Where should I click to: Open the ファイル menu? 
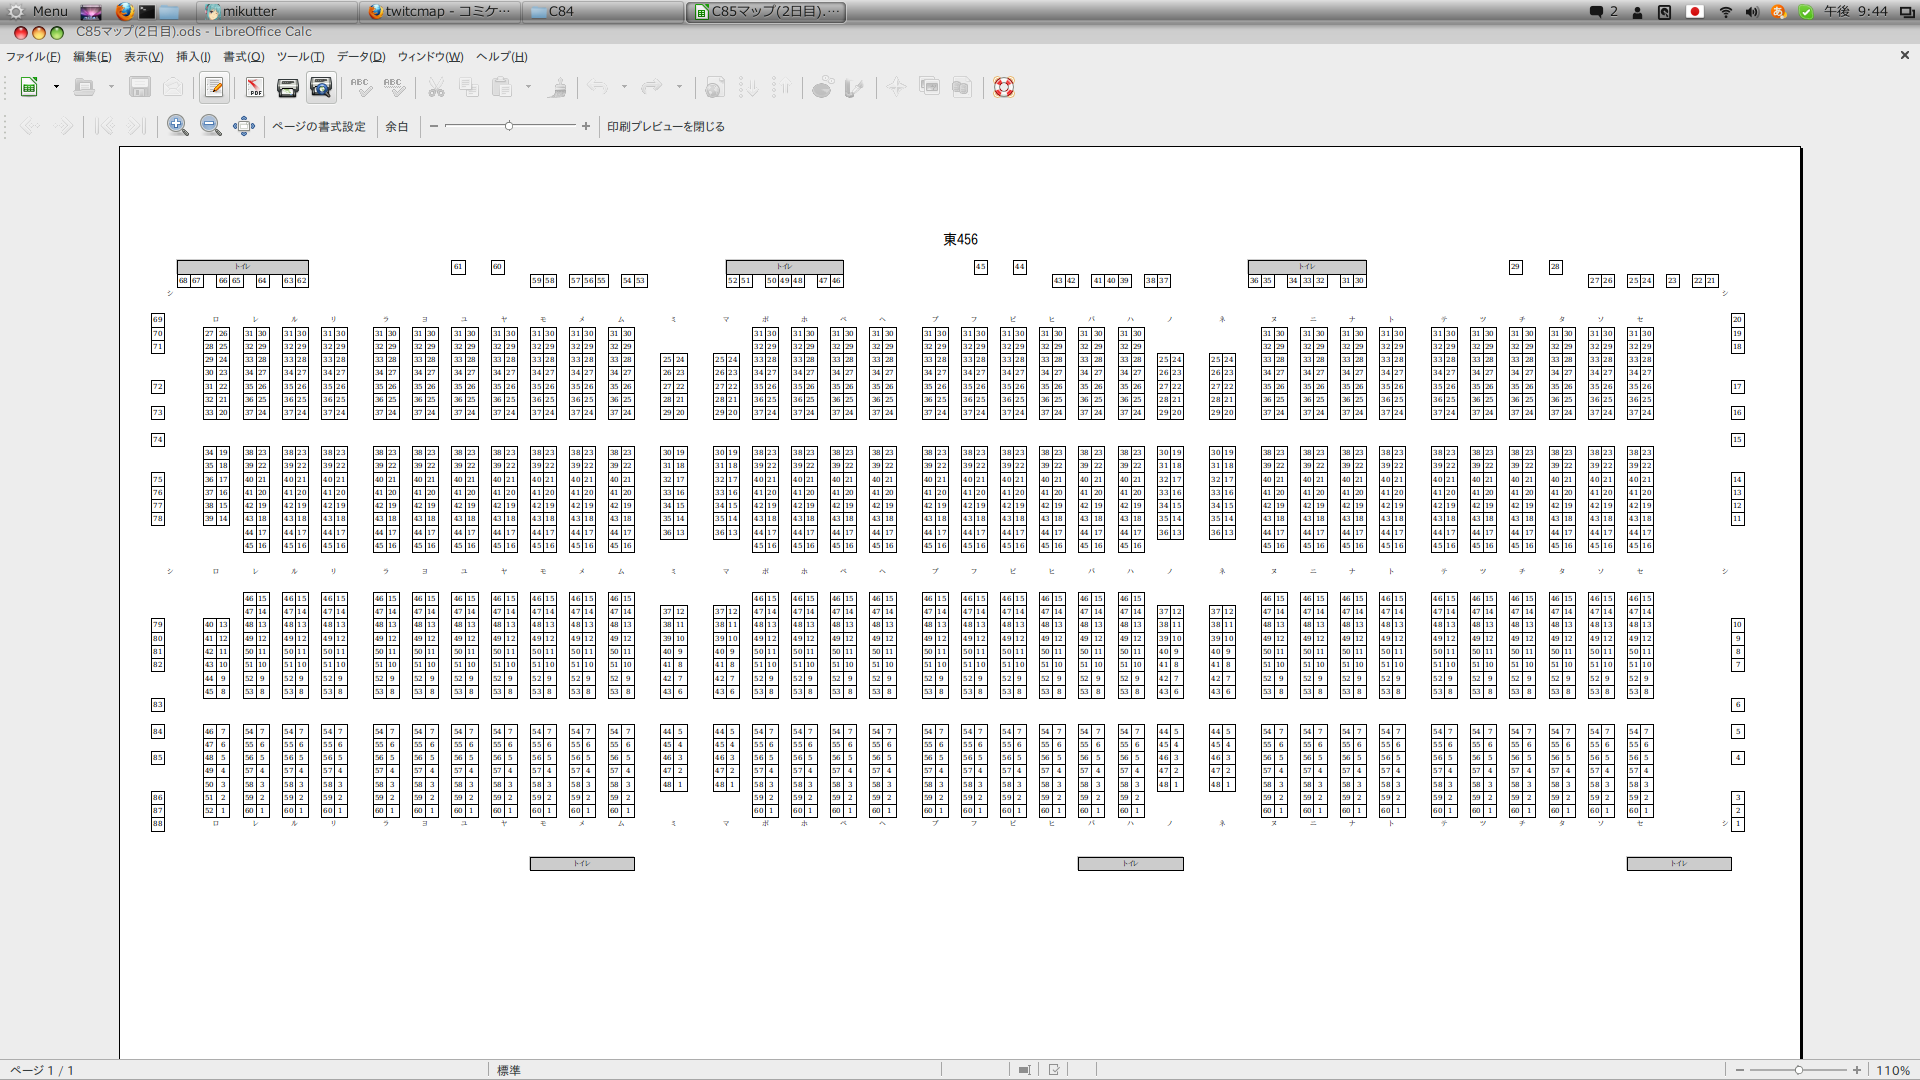click(33, 57)
